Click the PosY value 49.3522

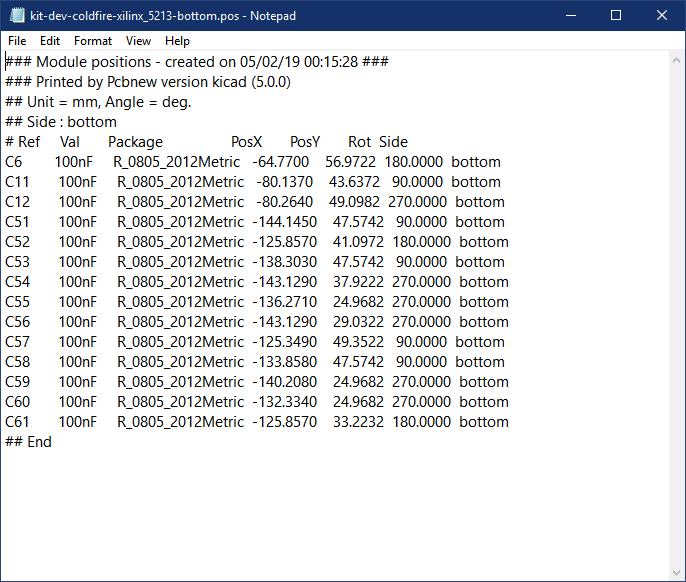[358, 342]
